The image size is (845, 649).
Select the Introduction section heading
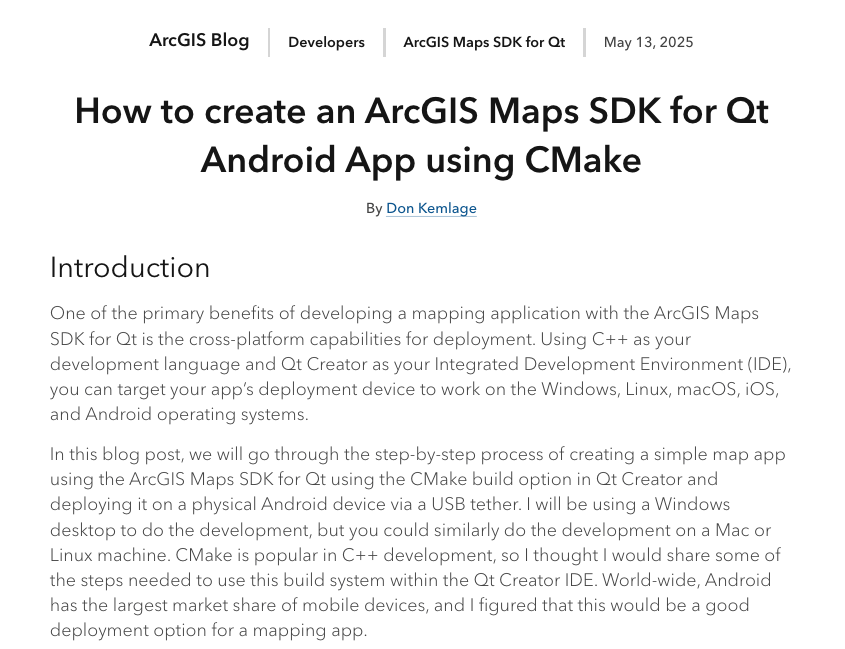pos(130,267)
